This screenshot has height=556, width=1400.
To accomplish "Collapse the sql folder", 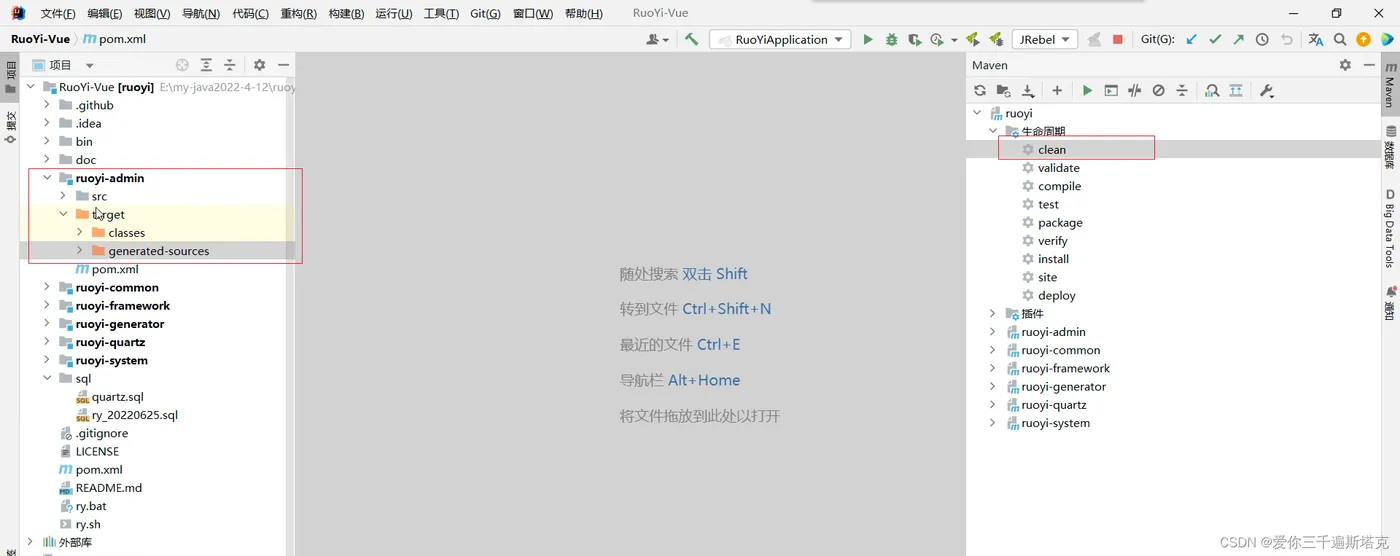I will pyautogui.click(x=46, y=378).
